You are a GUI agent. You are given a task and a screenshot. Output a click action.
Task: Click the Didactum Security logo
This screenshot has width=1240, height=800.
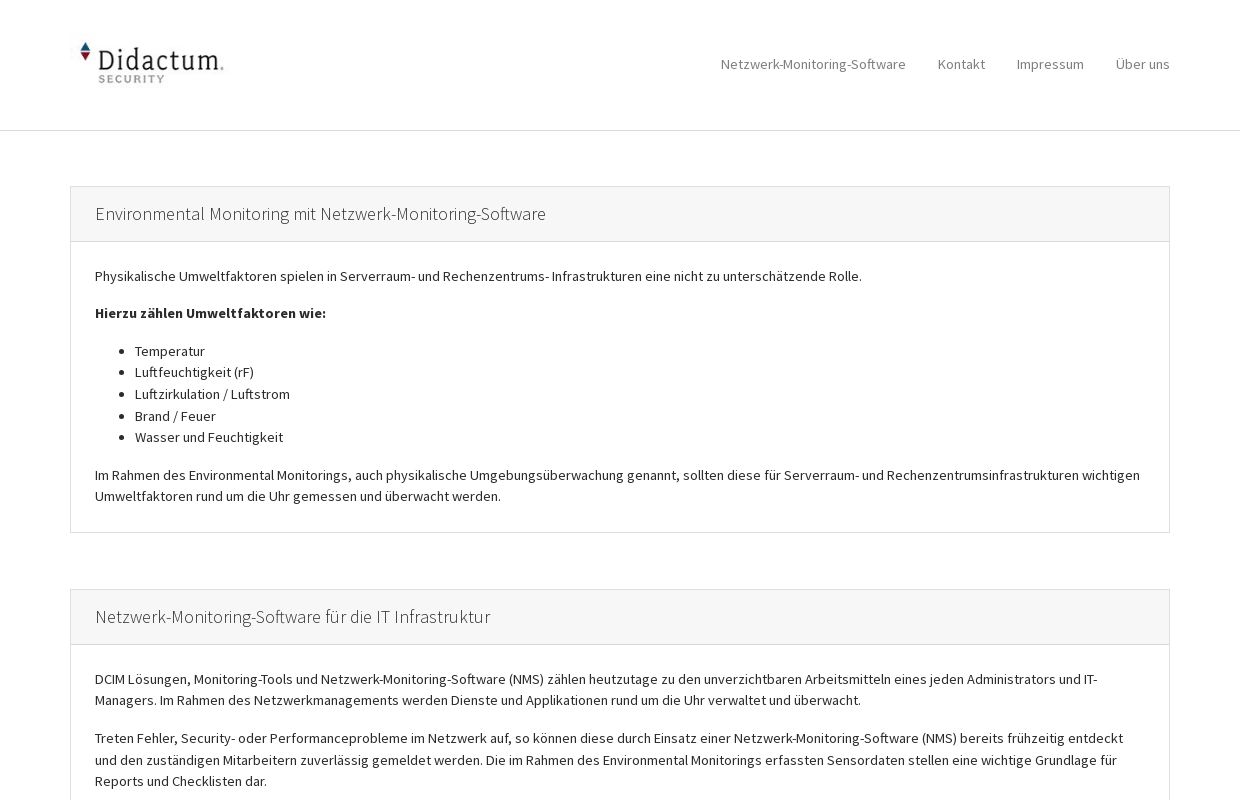[x=152, y=62]
